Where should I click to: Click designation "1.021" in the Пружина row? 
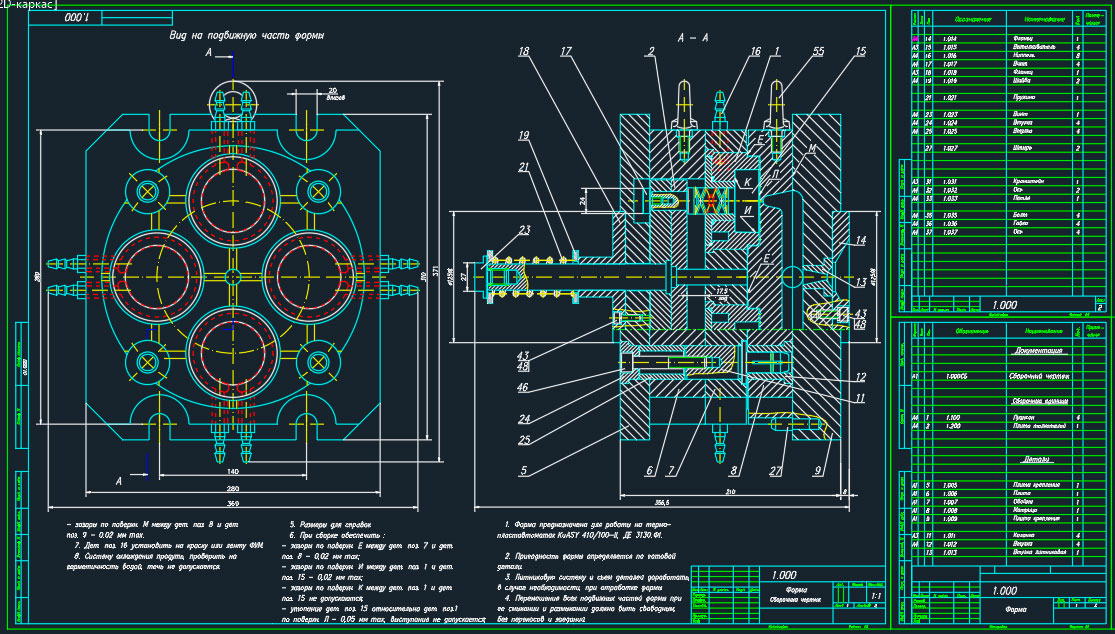949,97
